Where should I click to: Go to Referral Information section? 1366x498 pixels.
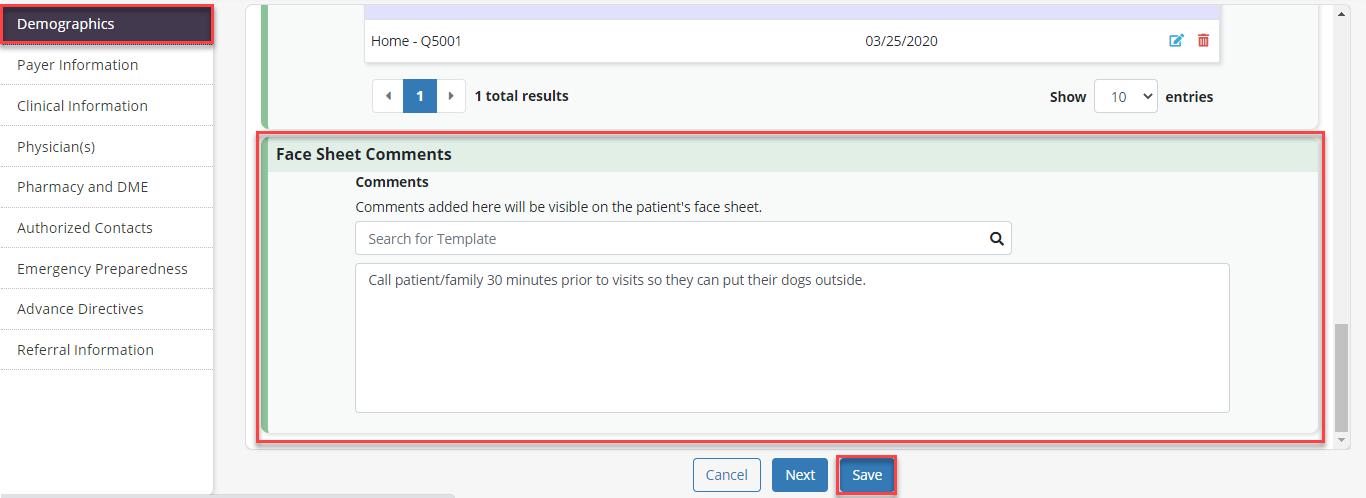tap(85, 350)
